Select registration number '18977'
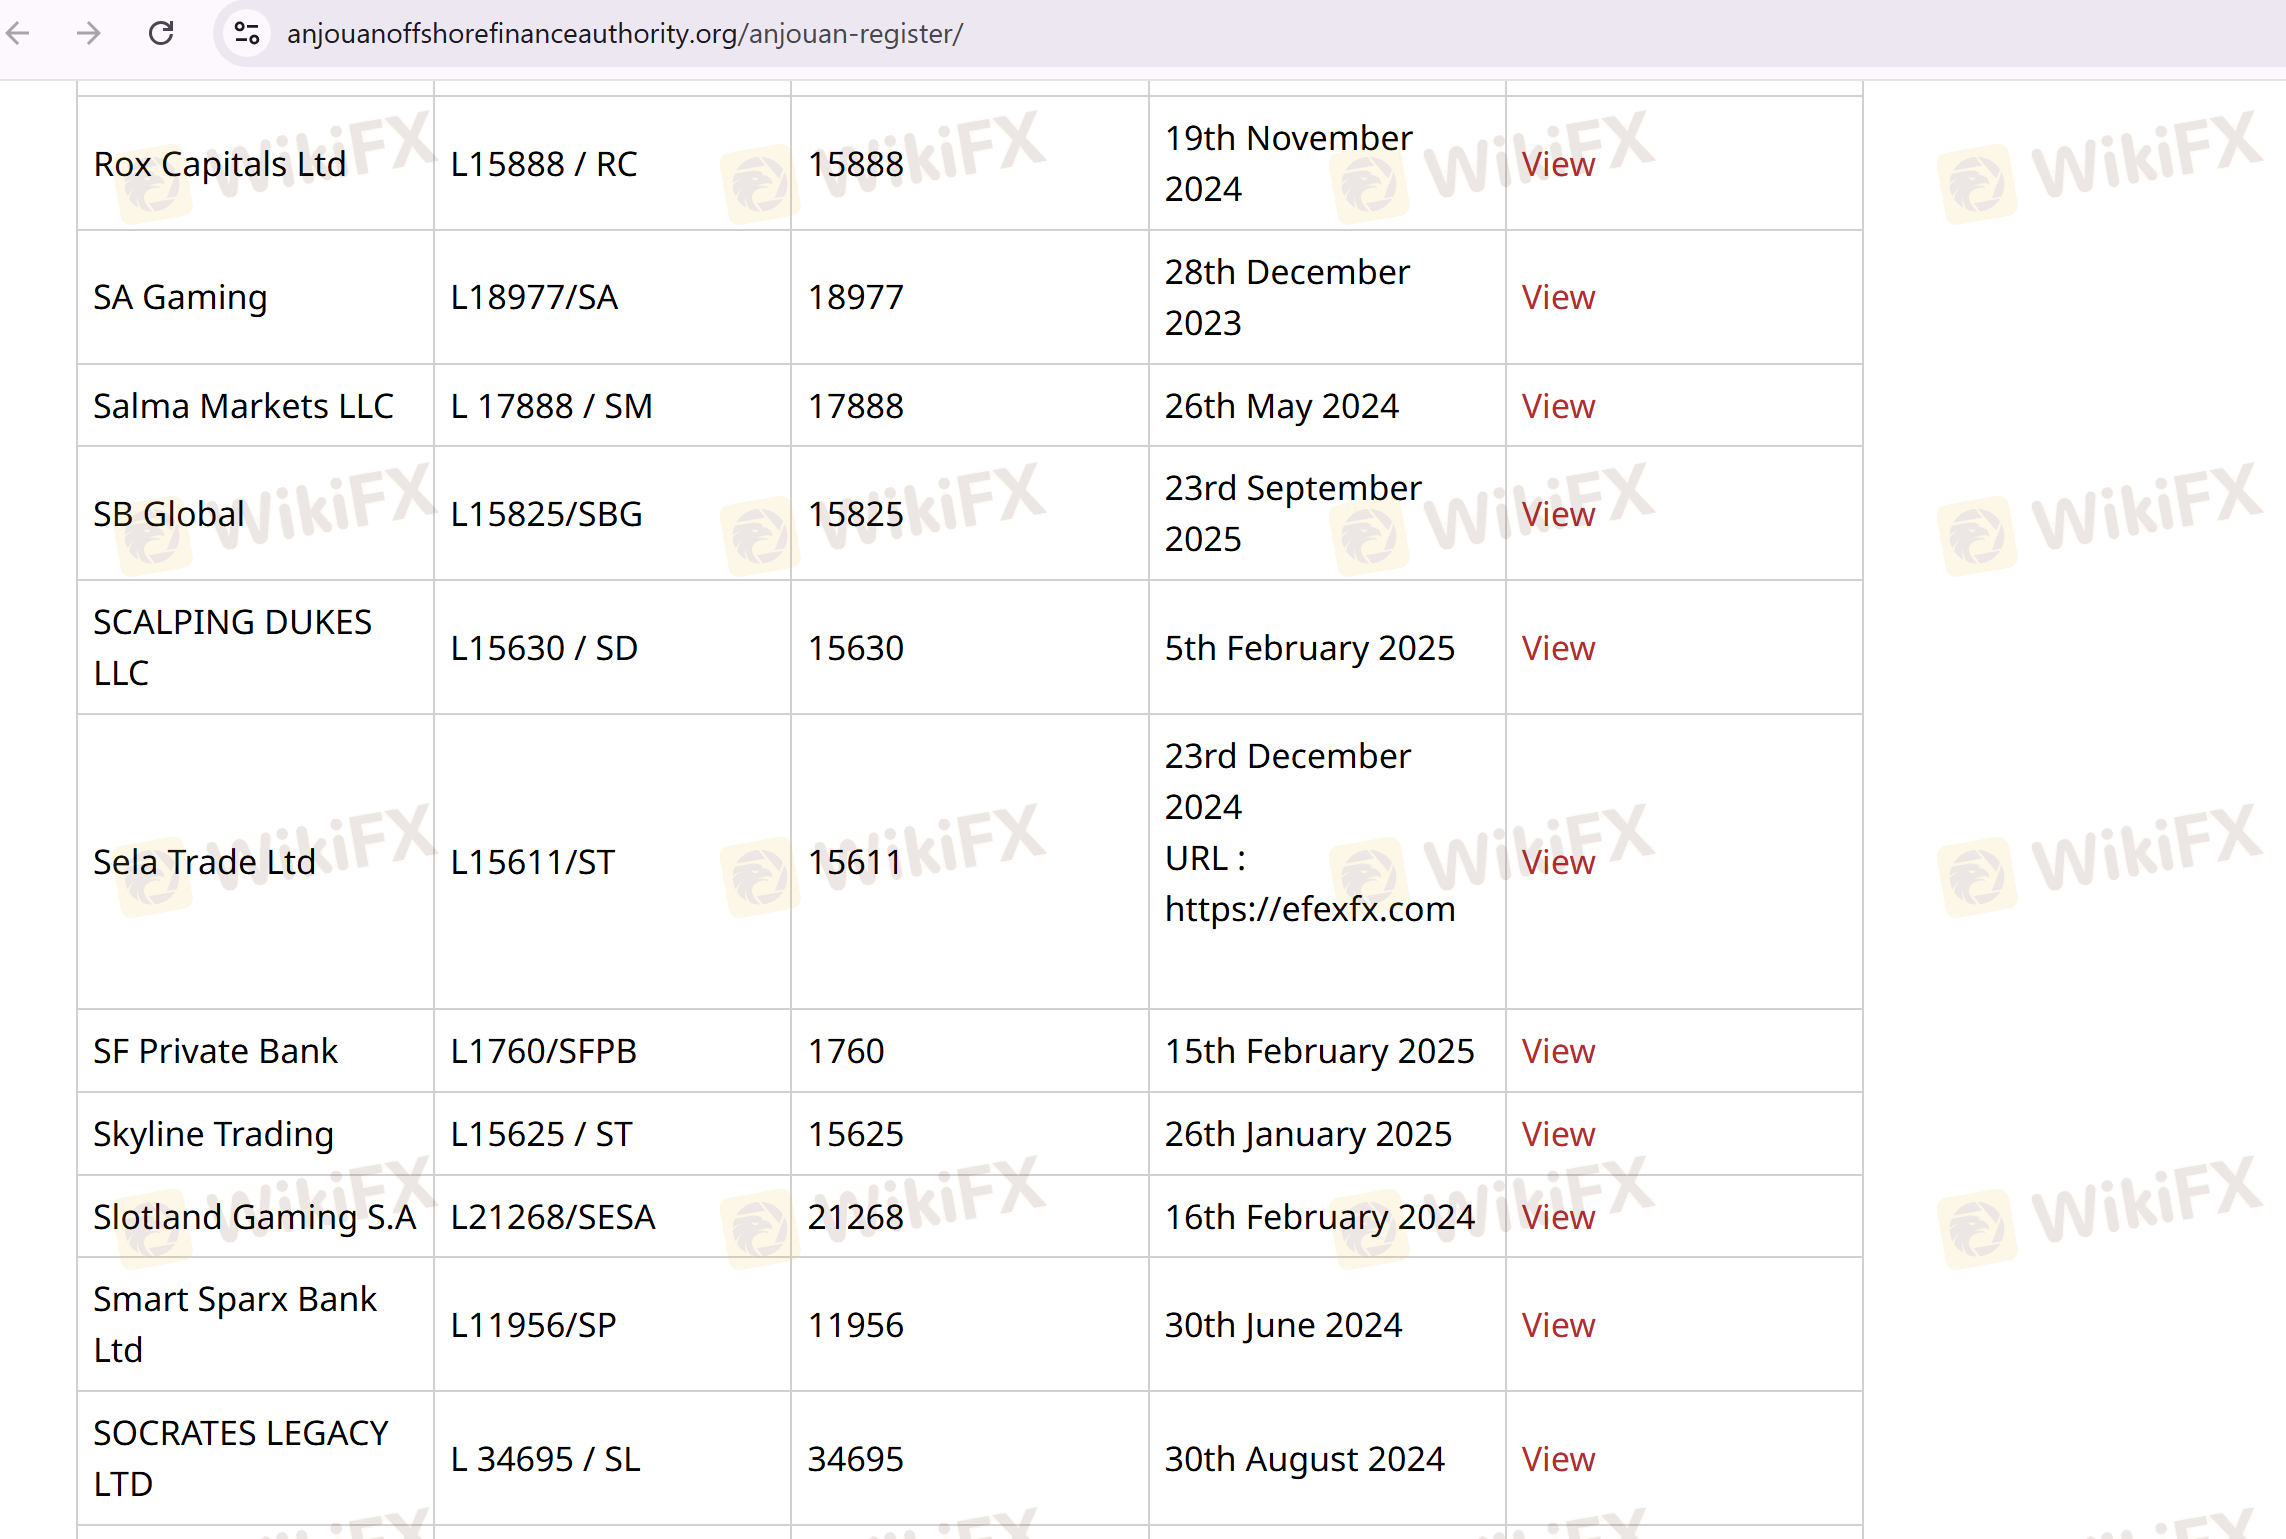 pos(856,297)
